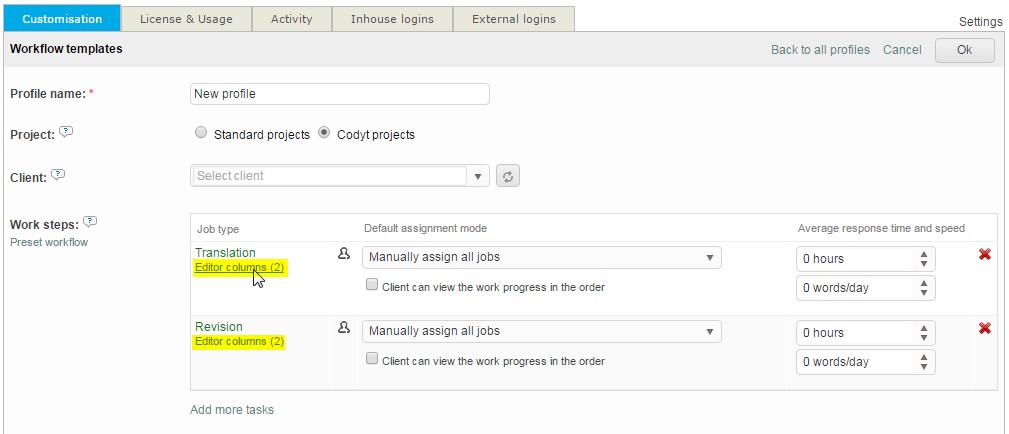Screen dimensions: 1009x434
Task: Click the red X delete icon for Translation
Action: tap(984, 255)
